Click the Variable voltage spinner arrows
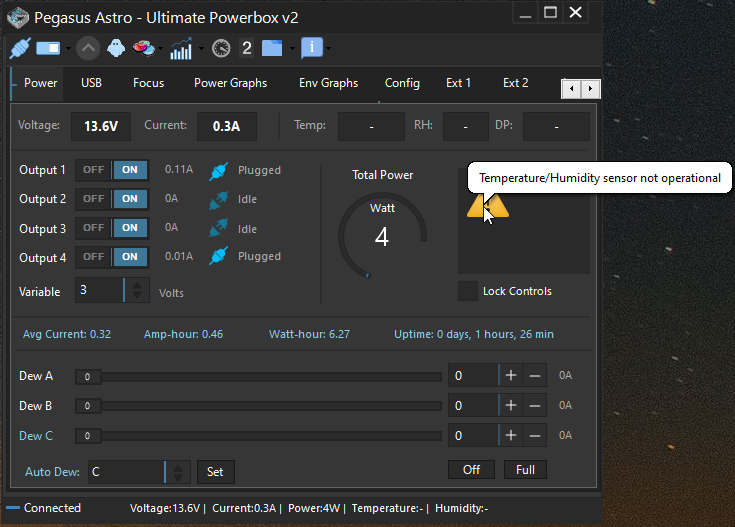 coord(137,290)
